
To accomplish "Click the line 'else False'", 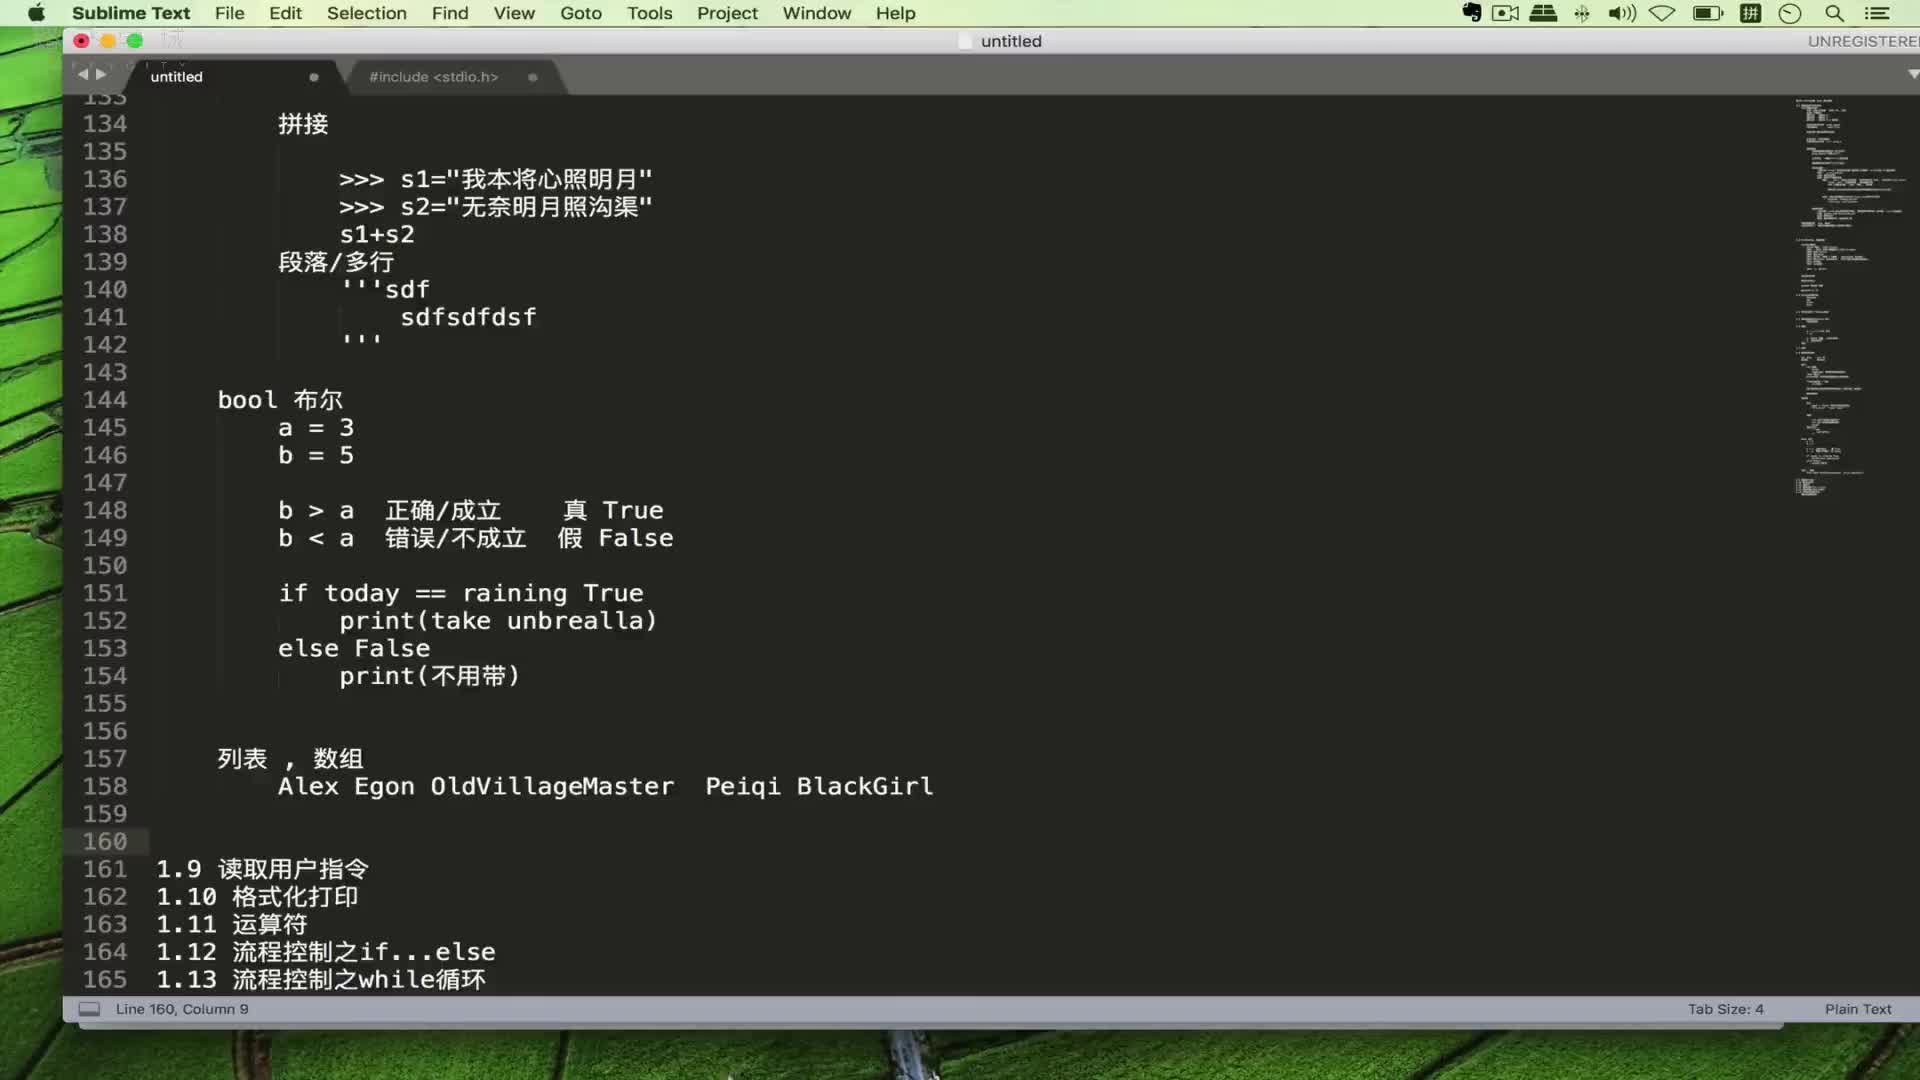I will pyautogui.click(x=354, y=648).
